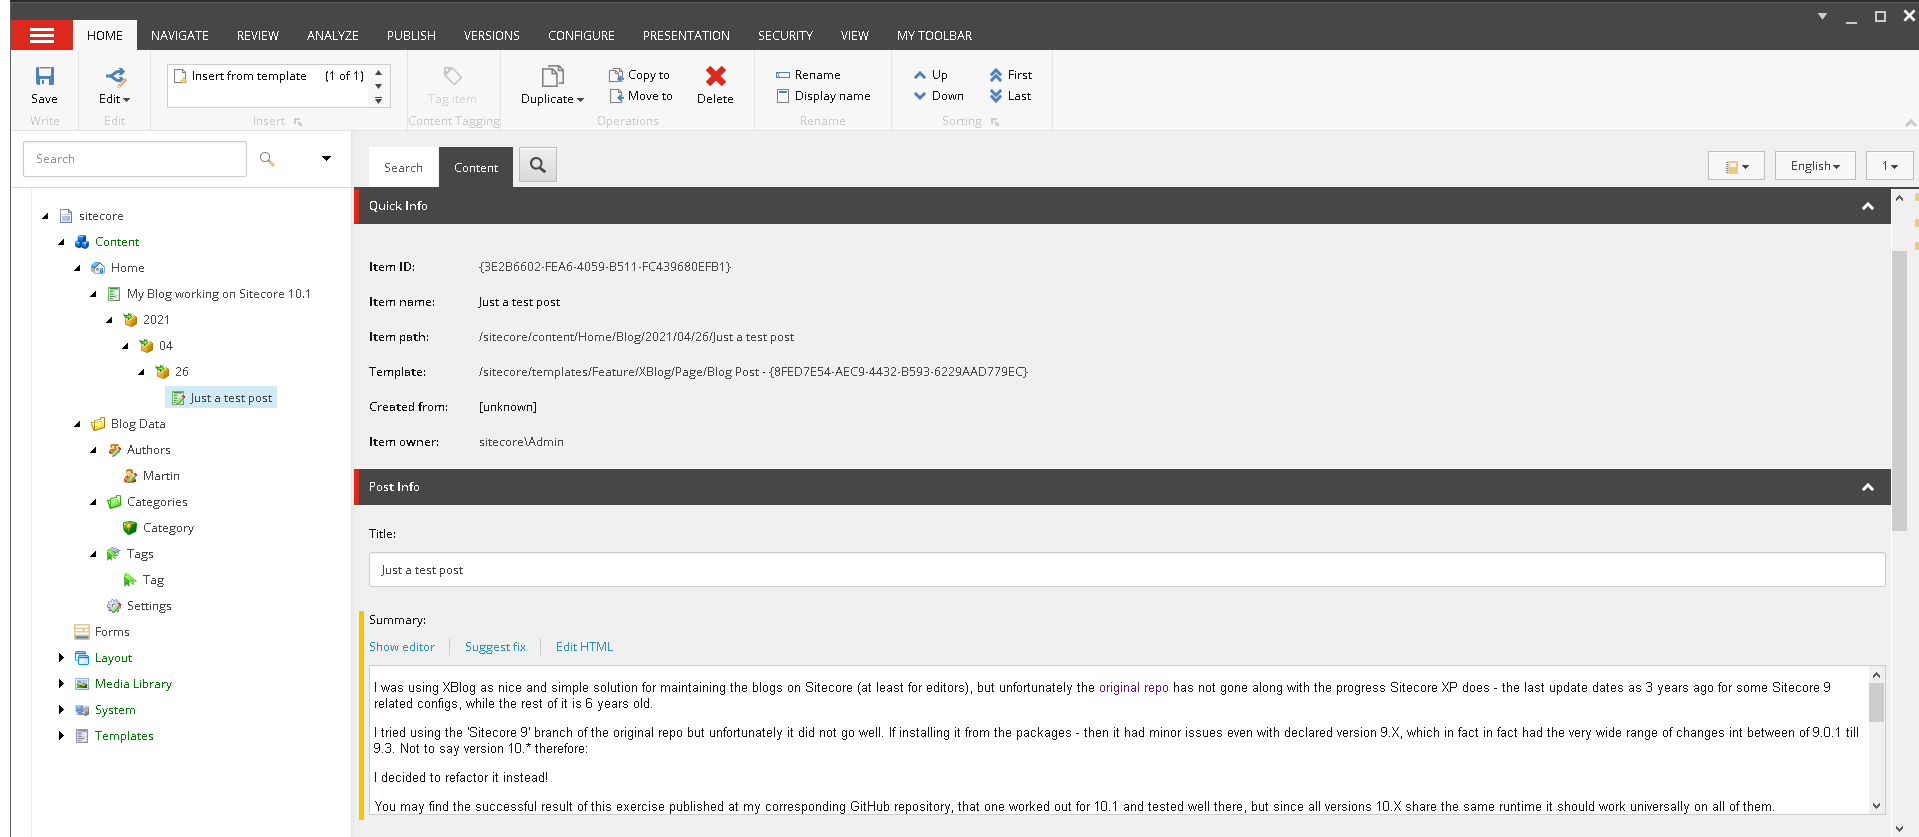Expand the Media Library tree node

pos(61,684)
